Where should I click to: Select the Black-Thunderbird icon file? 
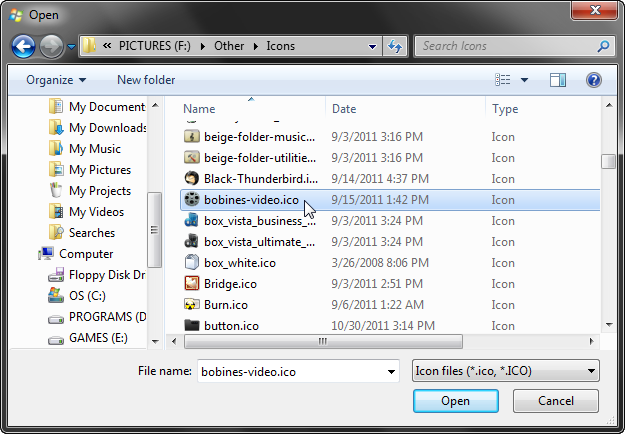(192, 178)
